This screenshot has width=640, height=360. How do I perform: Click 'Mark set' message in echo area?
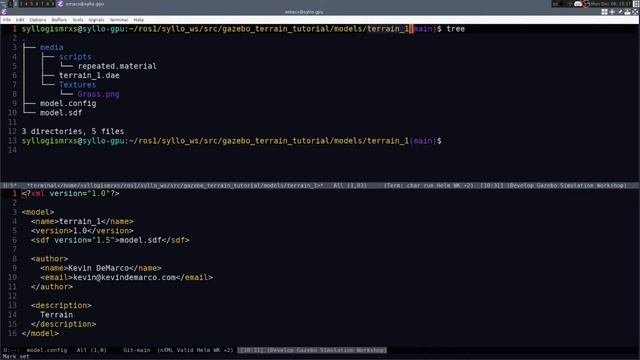click(16, 357)
